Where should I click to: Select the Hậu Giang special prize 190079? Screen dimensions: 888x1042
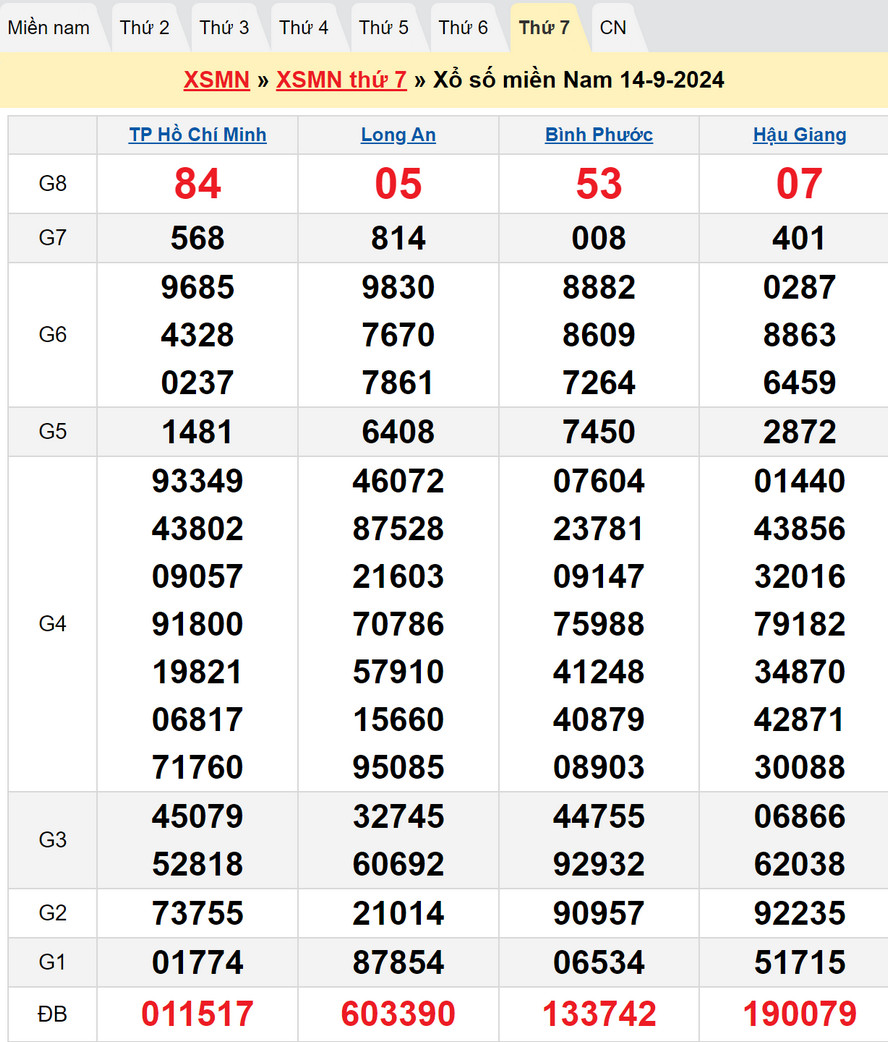pyautogui.click(x=799, y=1014)
